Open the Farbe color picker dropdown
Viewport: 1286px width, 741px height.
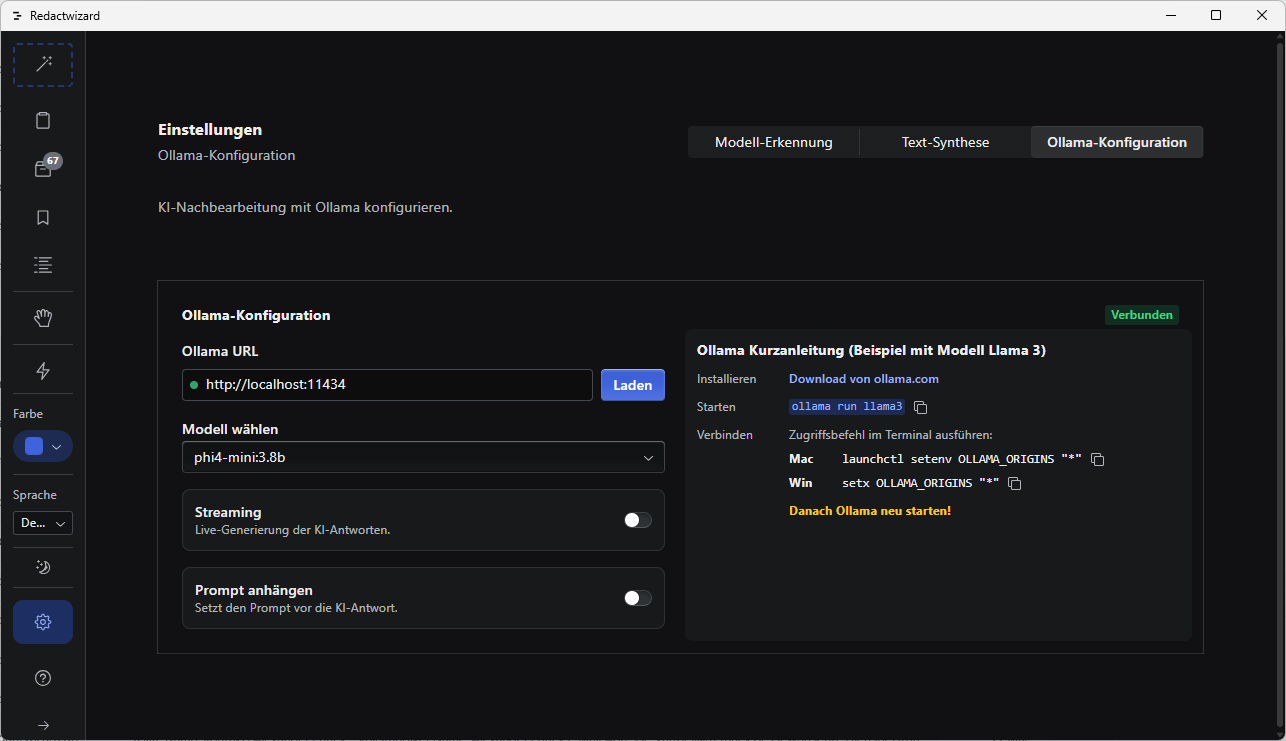[x=43, y=446]
